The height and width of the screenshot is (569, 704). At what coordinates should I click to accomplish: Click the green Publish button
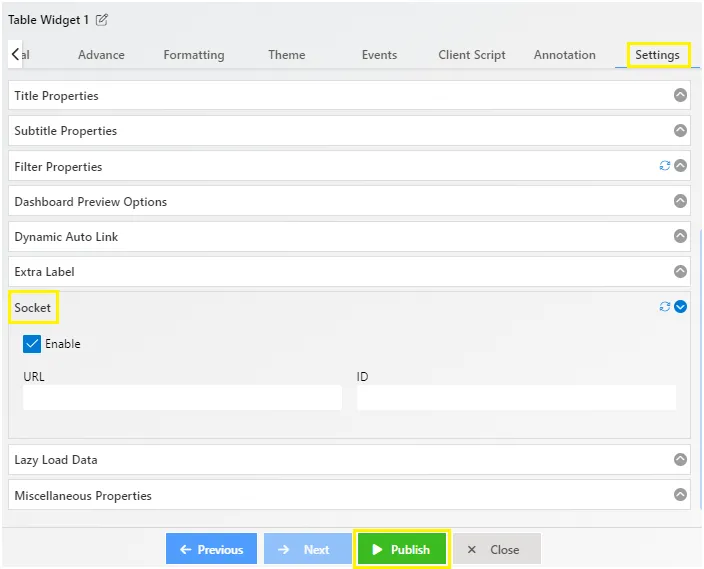[402, 549]
